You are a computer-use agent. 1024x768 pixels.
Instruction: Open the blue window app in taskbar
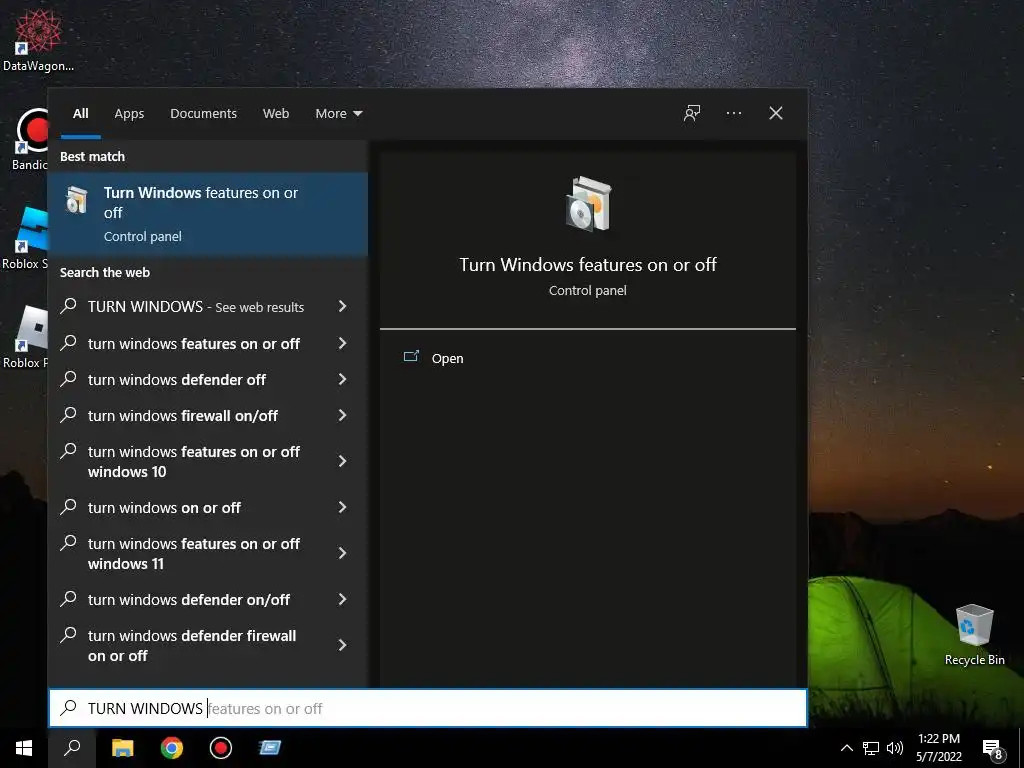tap(270, 748)
